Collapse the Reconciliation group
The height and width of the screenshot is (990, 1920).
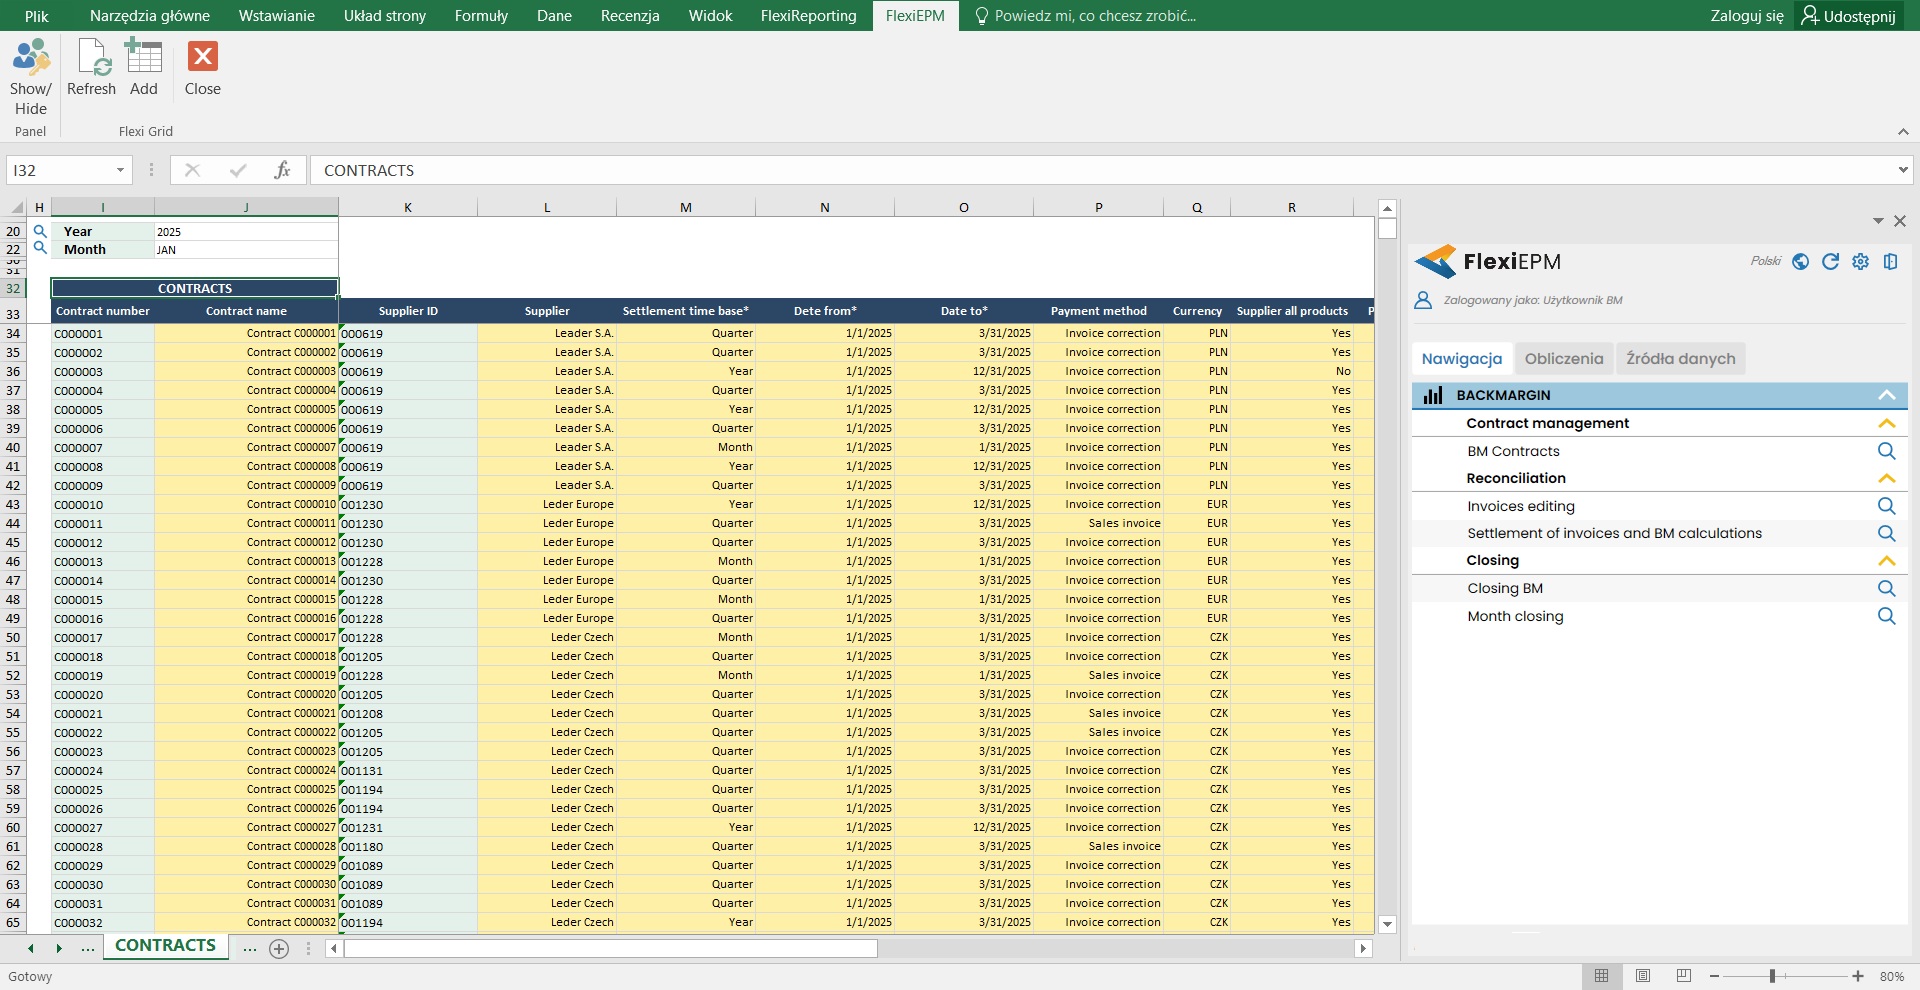pos(1886,478)
